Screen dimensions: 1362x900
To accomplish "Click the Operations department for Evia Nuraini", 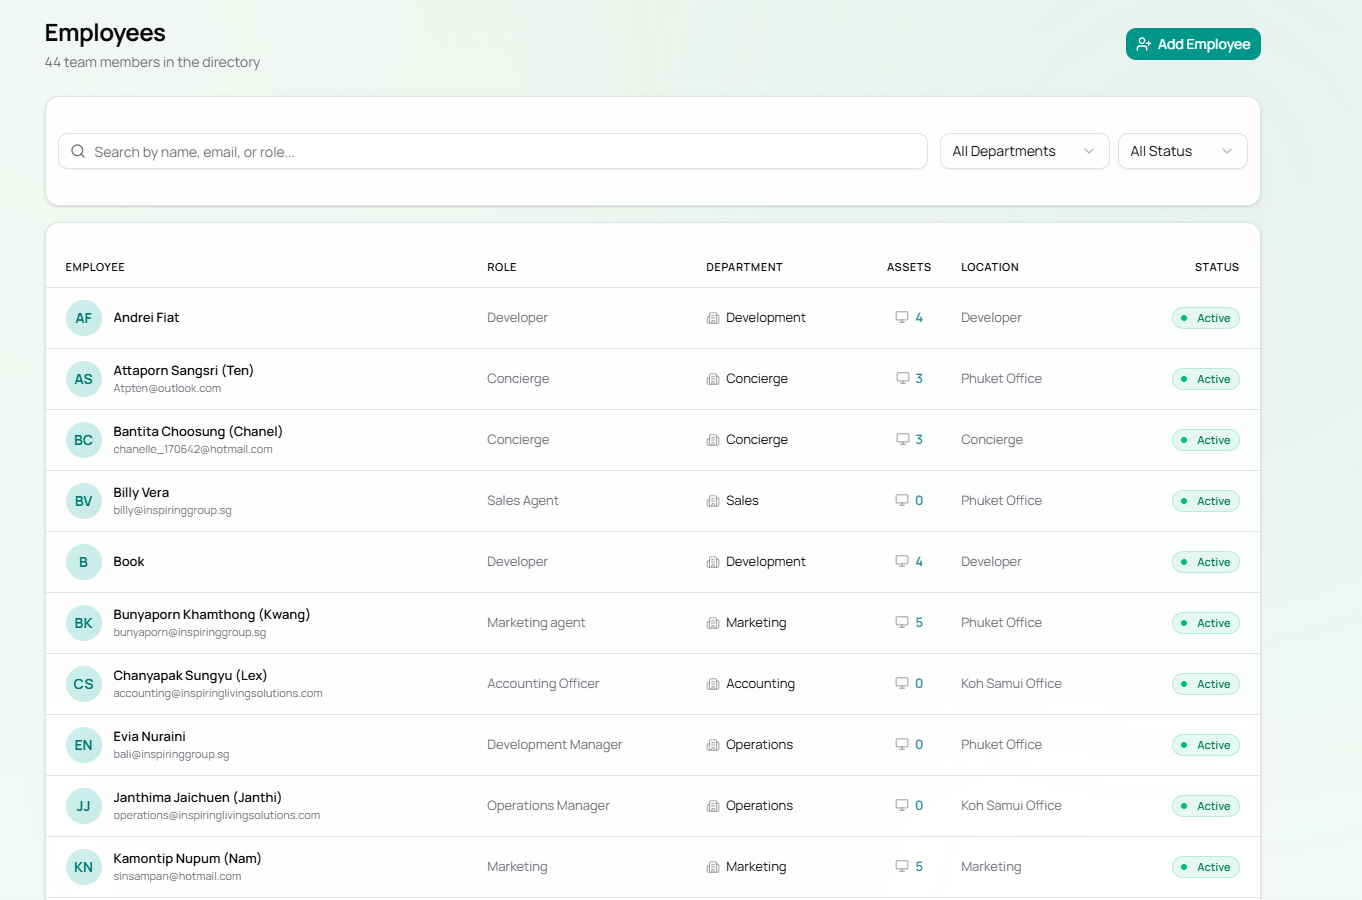I will [x=759, y=744].
